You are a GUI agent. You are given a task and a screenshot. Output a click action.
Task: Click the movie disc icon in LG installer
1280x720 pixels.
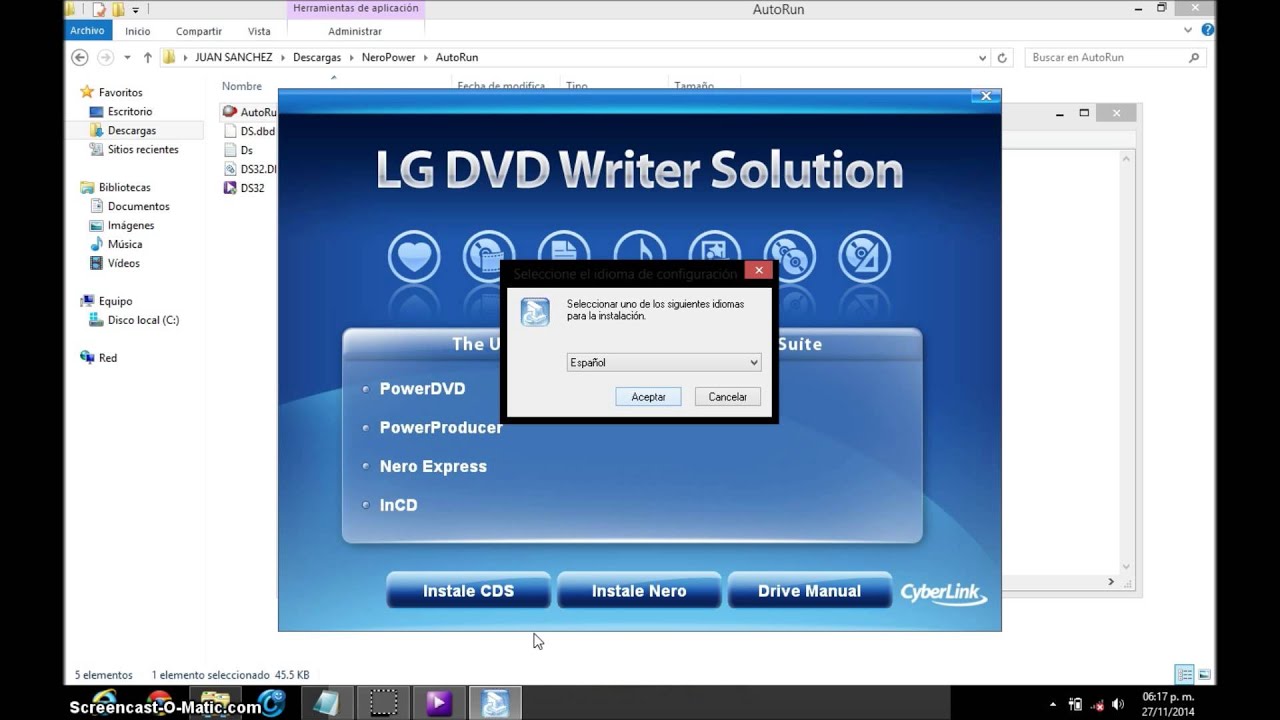pos(489,256)
